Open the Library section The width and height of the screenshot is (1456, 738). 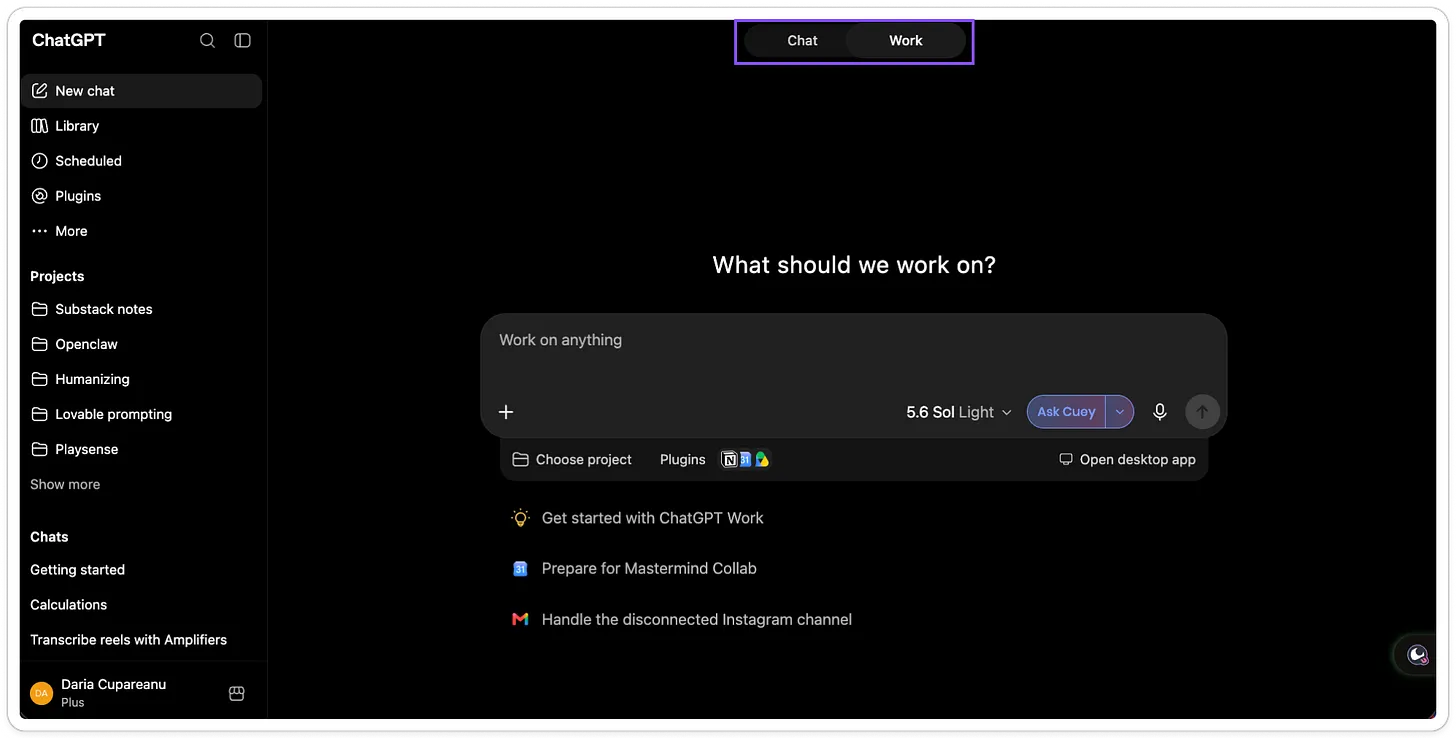141,126
